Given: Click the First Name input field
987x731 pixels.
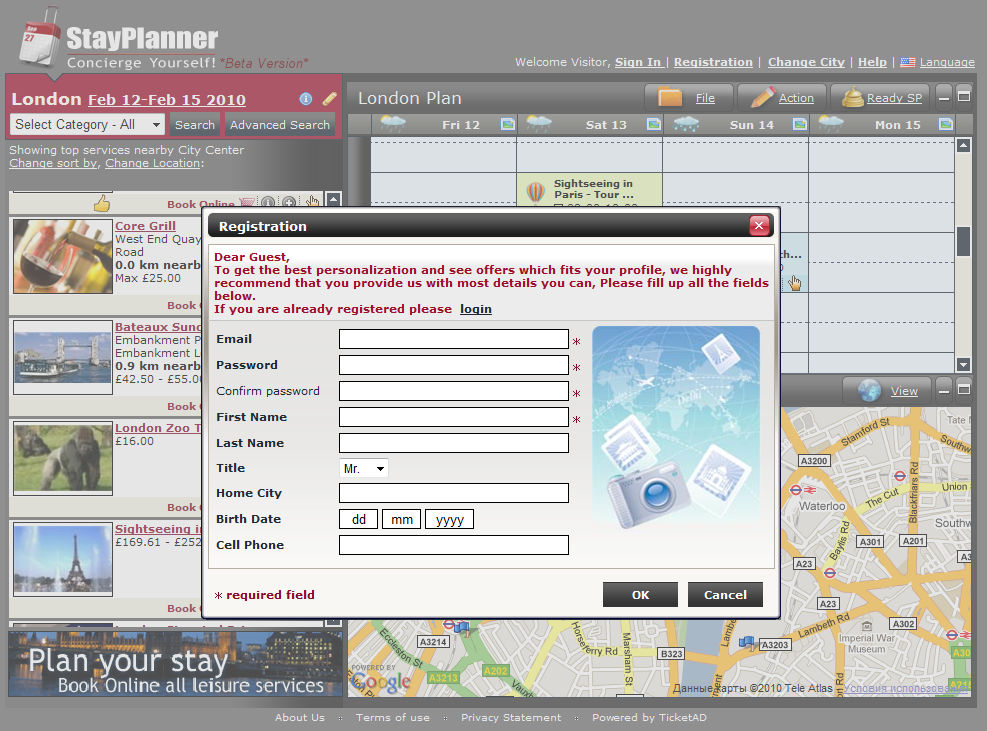Looking at the screenshot, I should [x=453, y=417].
